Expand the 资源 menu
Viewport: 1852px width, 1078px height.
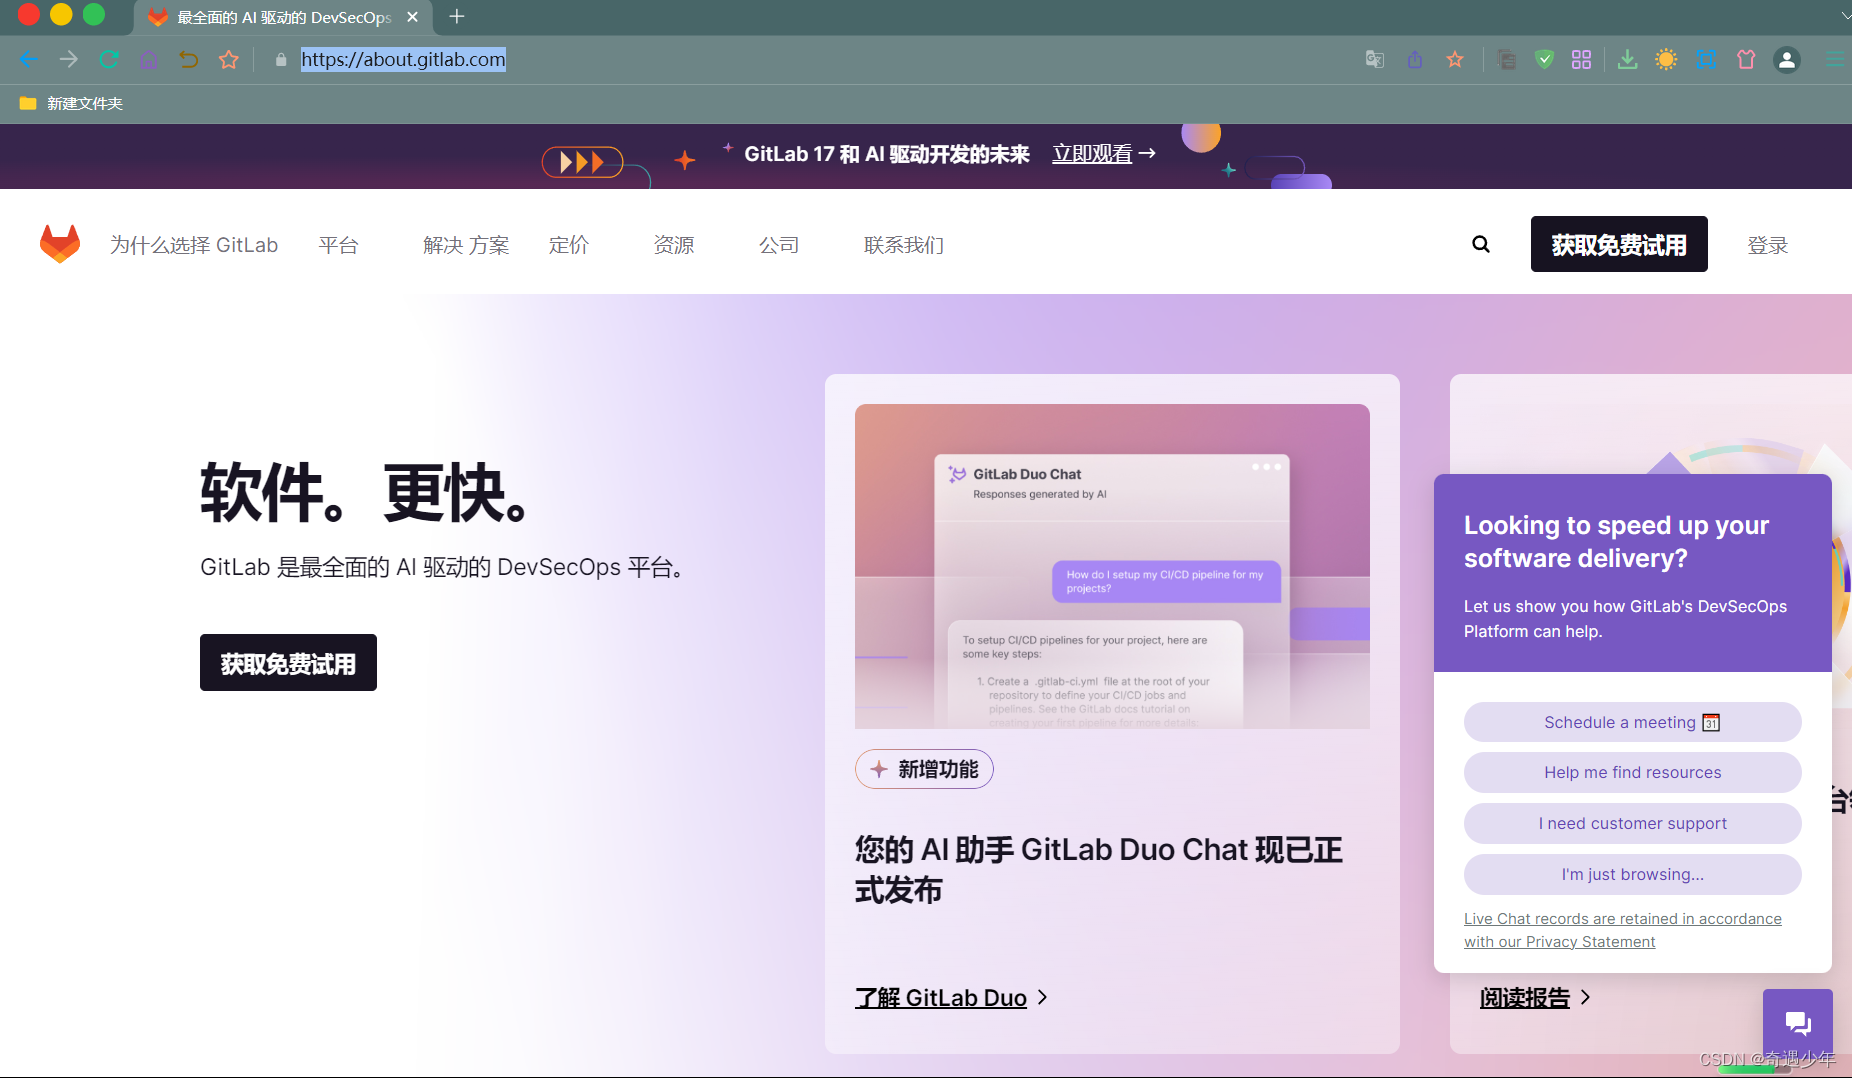674,245
